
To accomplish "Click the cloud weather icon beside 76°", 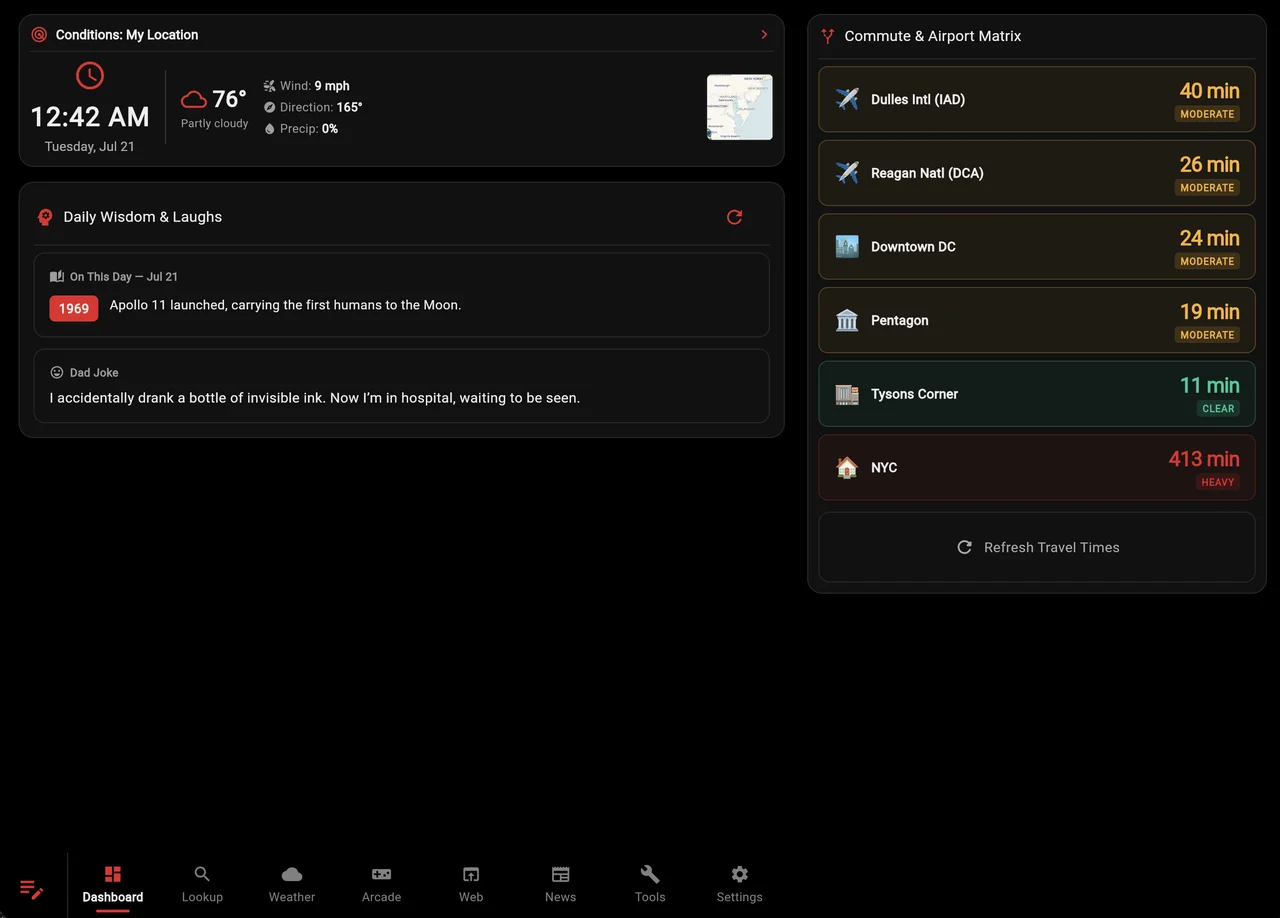I will 194,99.
